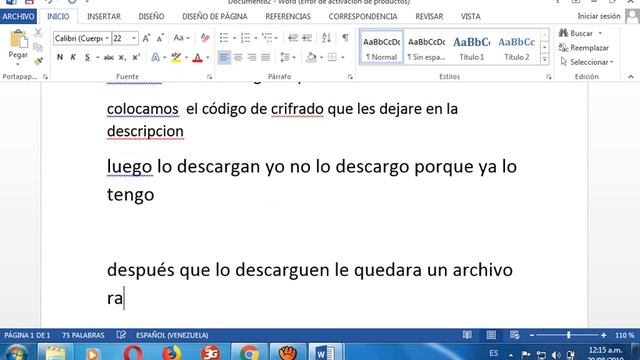Select the Sin espaciado style
The width and height of the screenshot is (640, 360).
[x=427, y=47]
